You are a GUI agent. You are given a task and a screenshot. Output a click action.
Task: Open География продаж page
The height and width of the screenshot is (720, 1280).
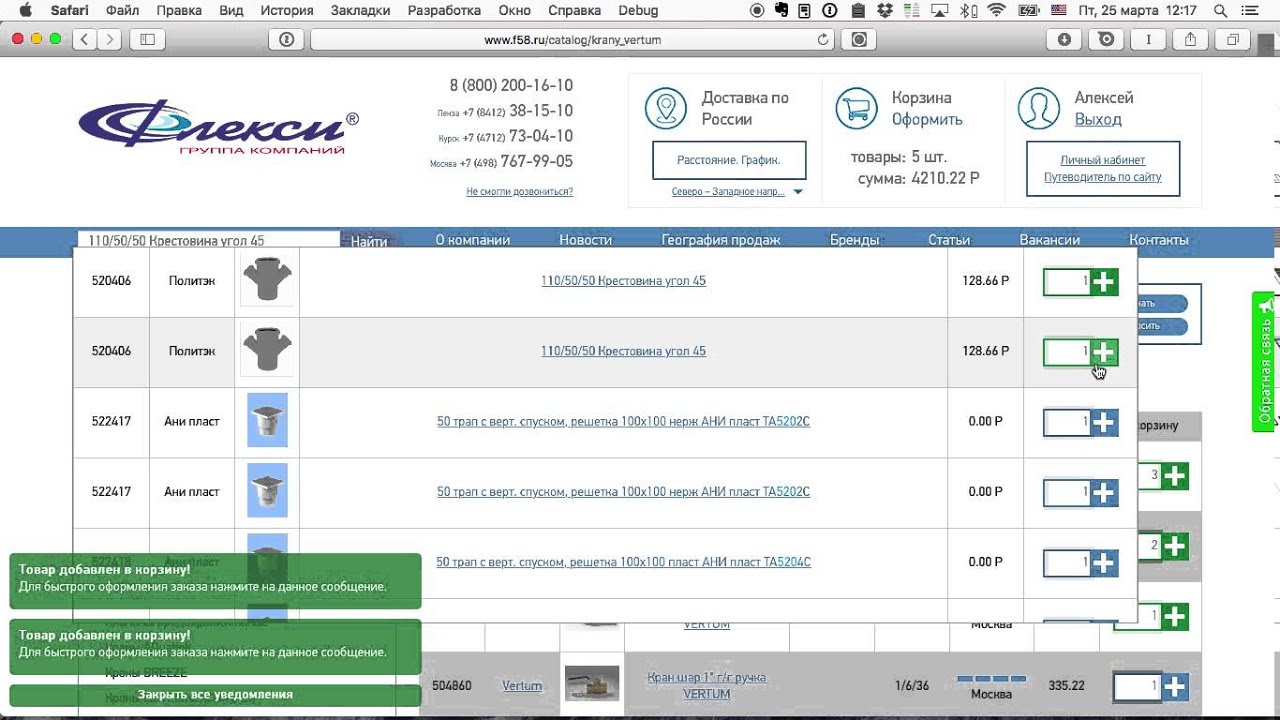coord(721,240)
